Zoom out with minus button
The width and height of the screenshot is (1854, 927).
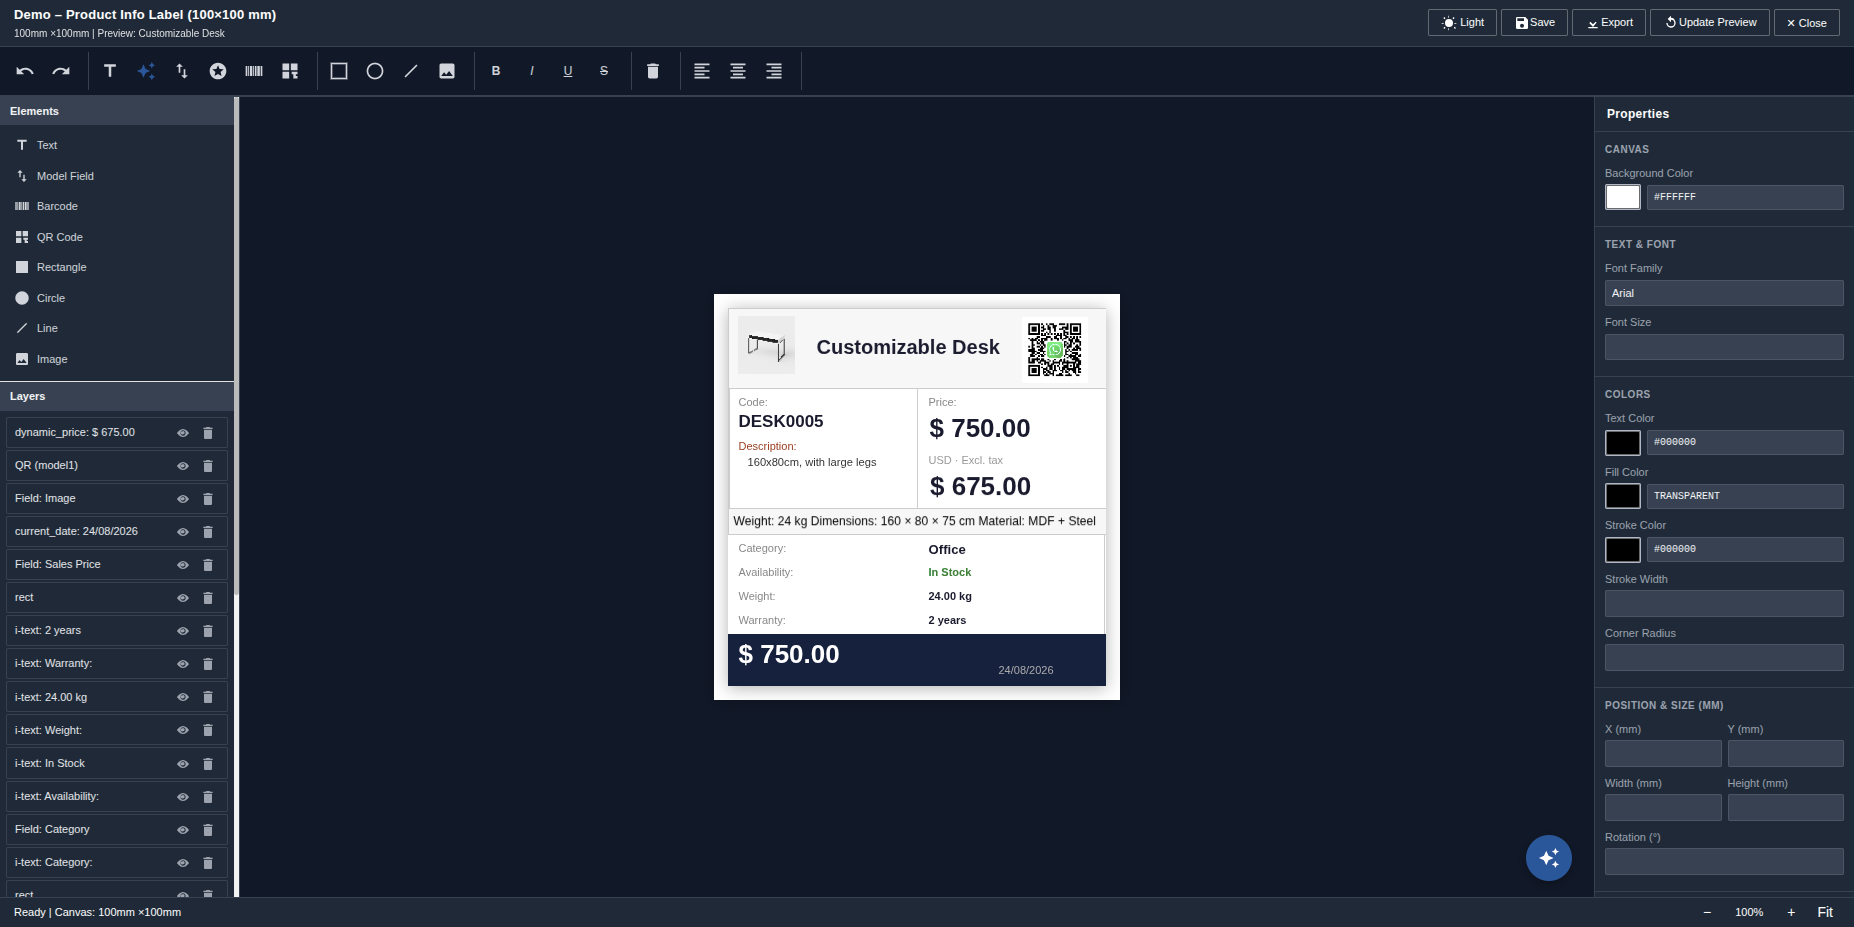pyautogui.click(x=1707, y=912)
